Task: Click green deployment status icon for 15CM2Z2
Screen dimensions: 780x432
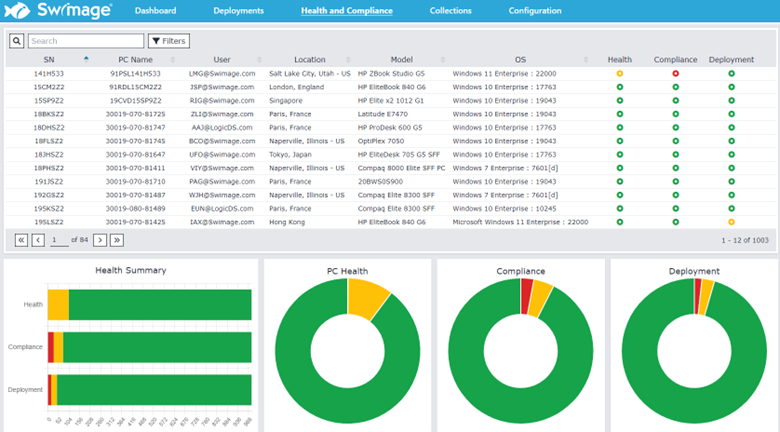Action: 731,87
